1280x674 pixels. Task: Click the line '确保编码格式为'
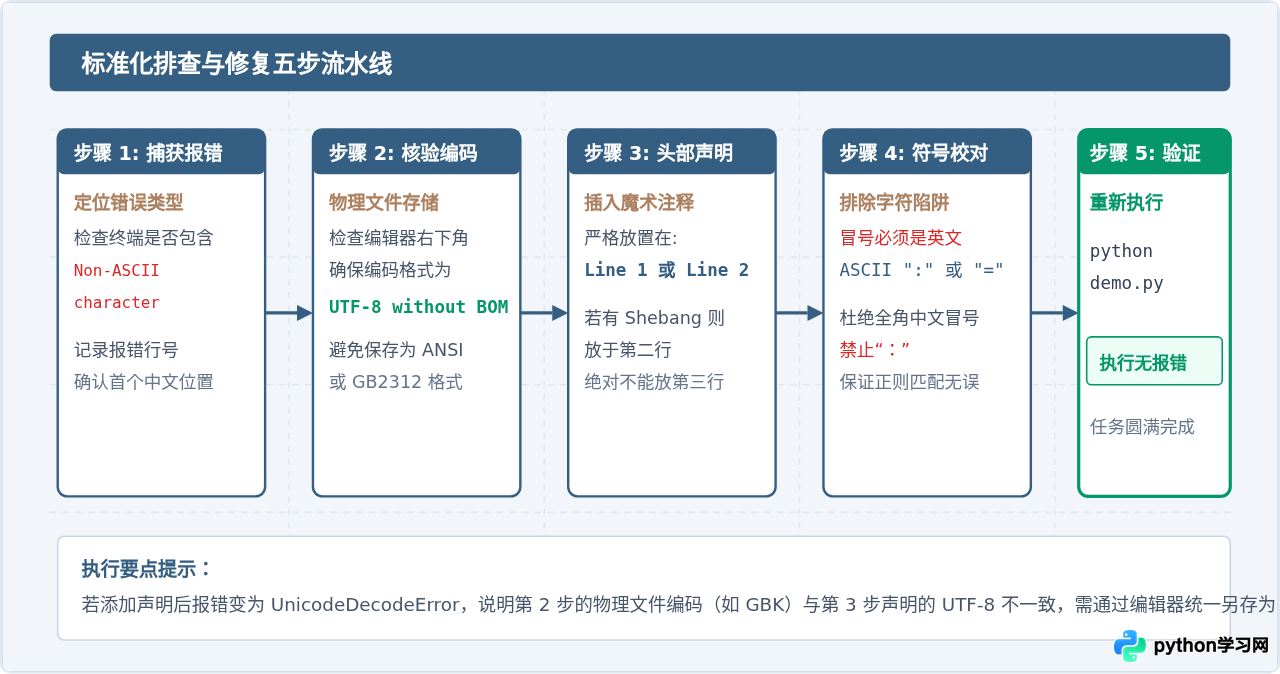click(390, 270)
